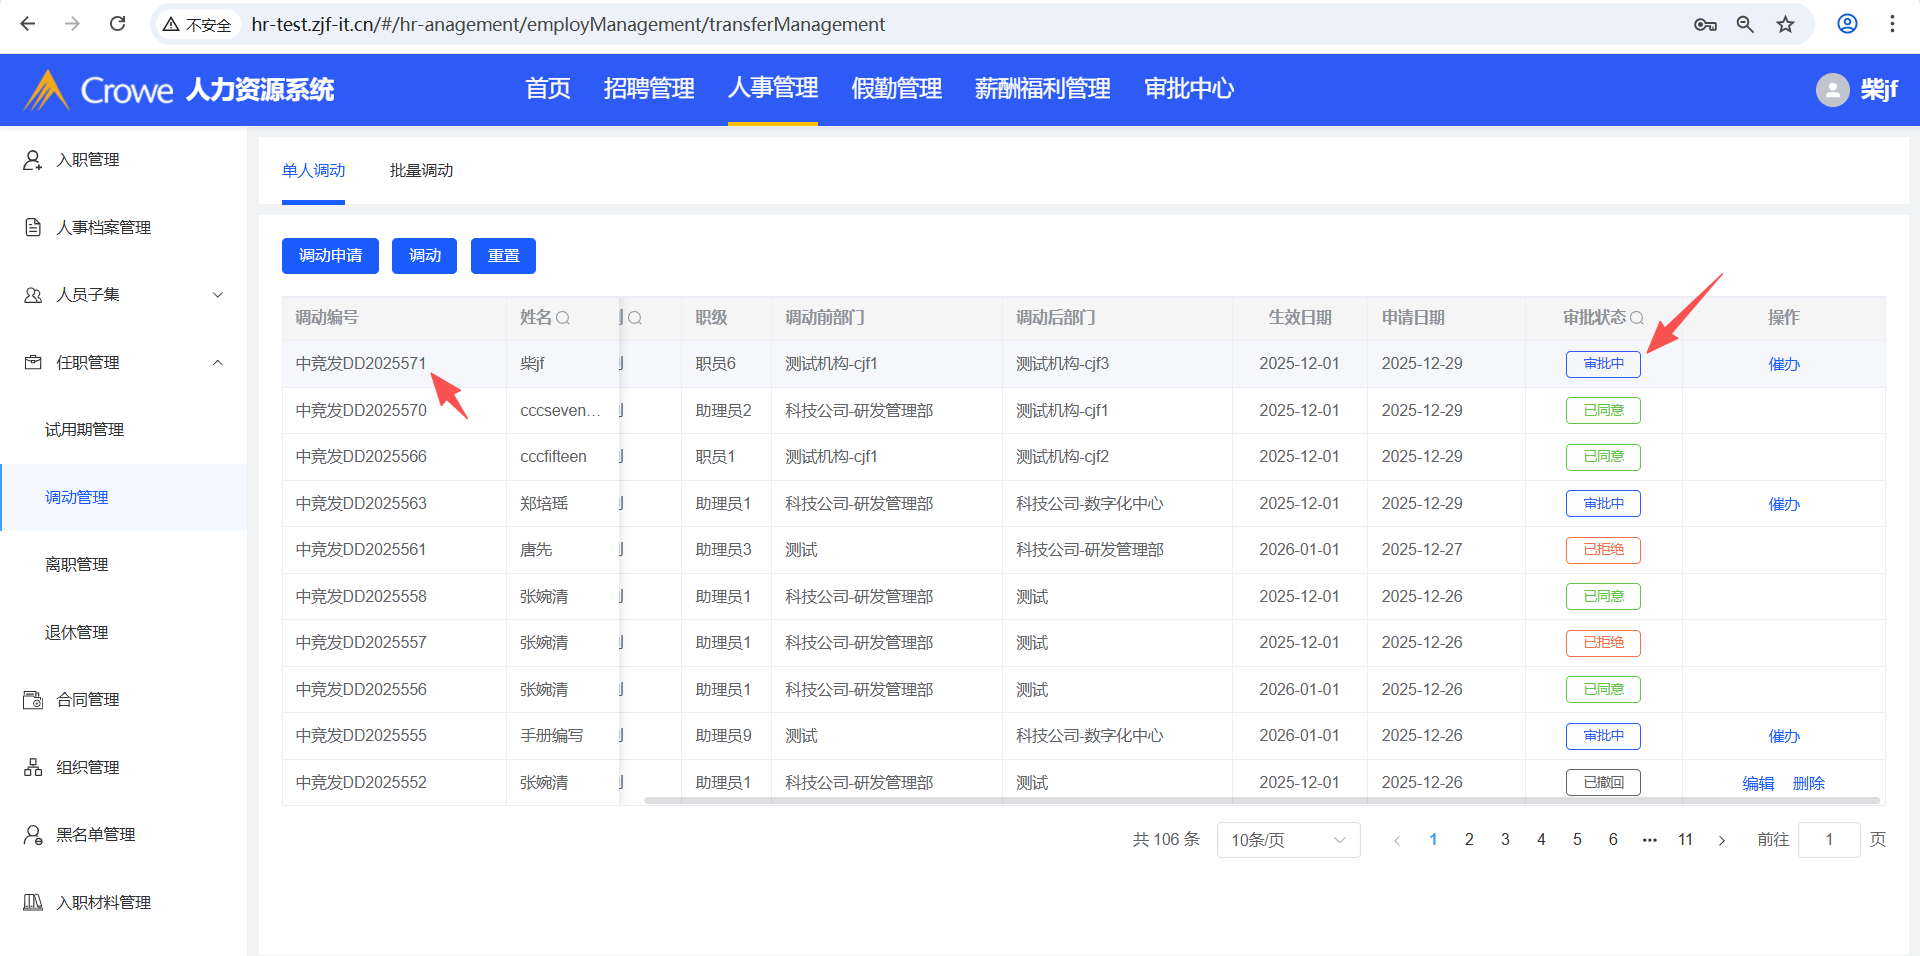Click the browser bookmark star icon

click(1785, 24)
